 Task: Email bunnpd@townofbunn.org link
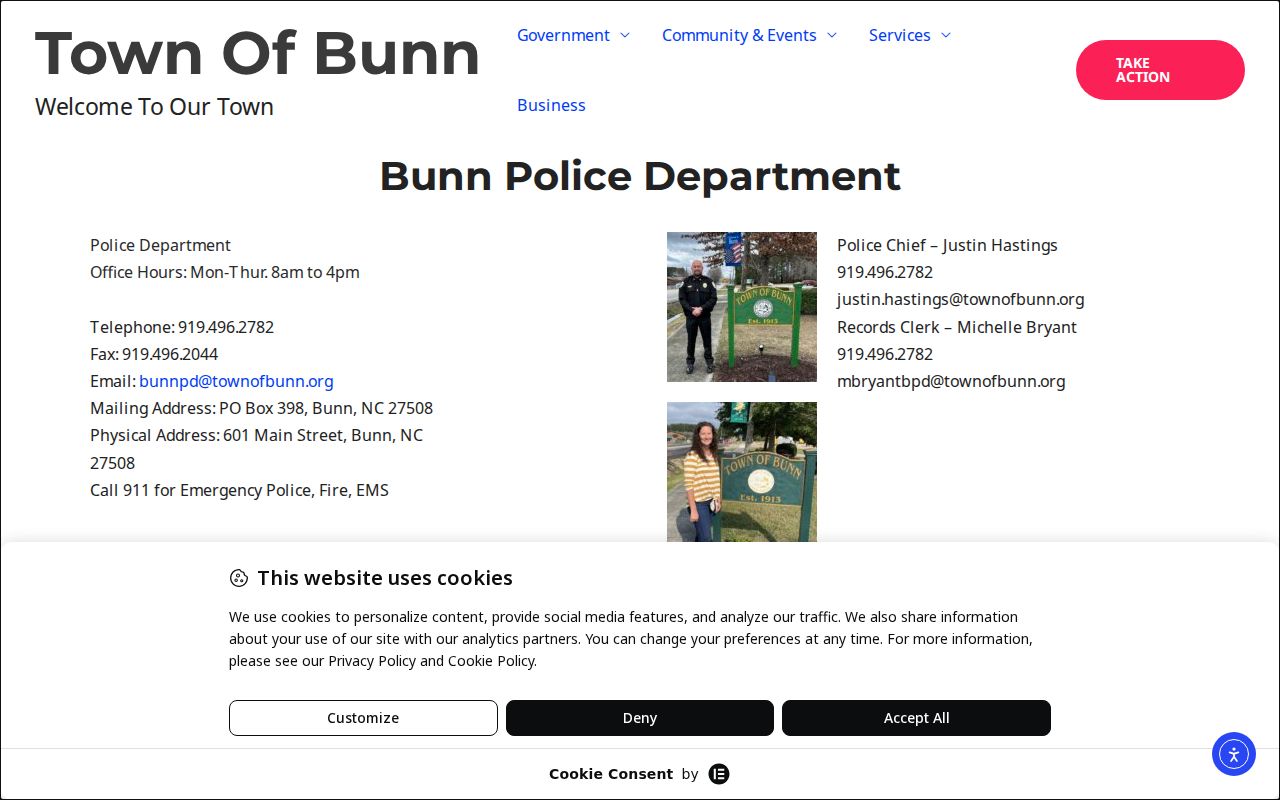236,381
